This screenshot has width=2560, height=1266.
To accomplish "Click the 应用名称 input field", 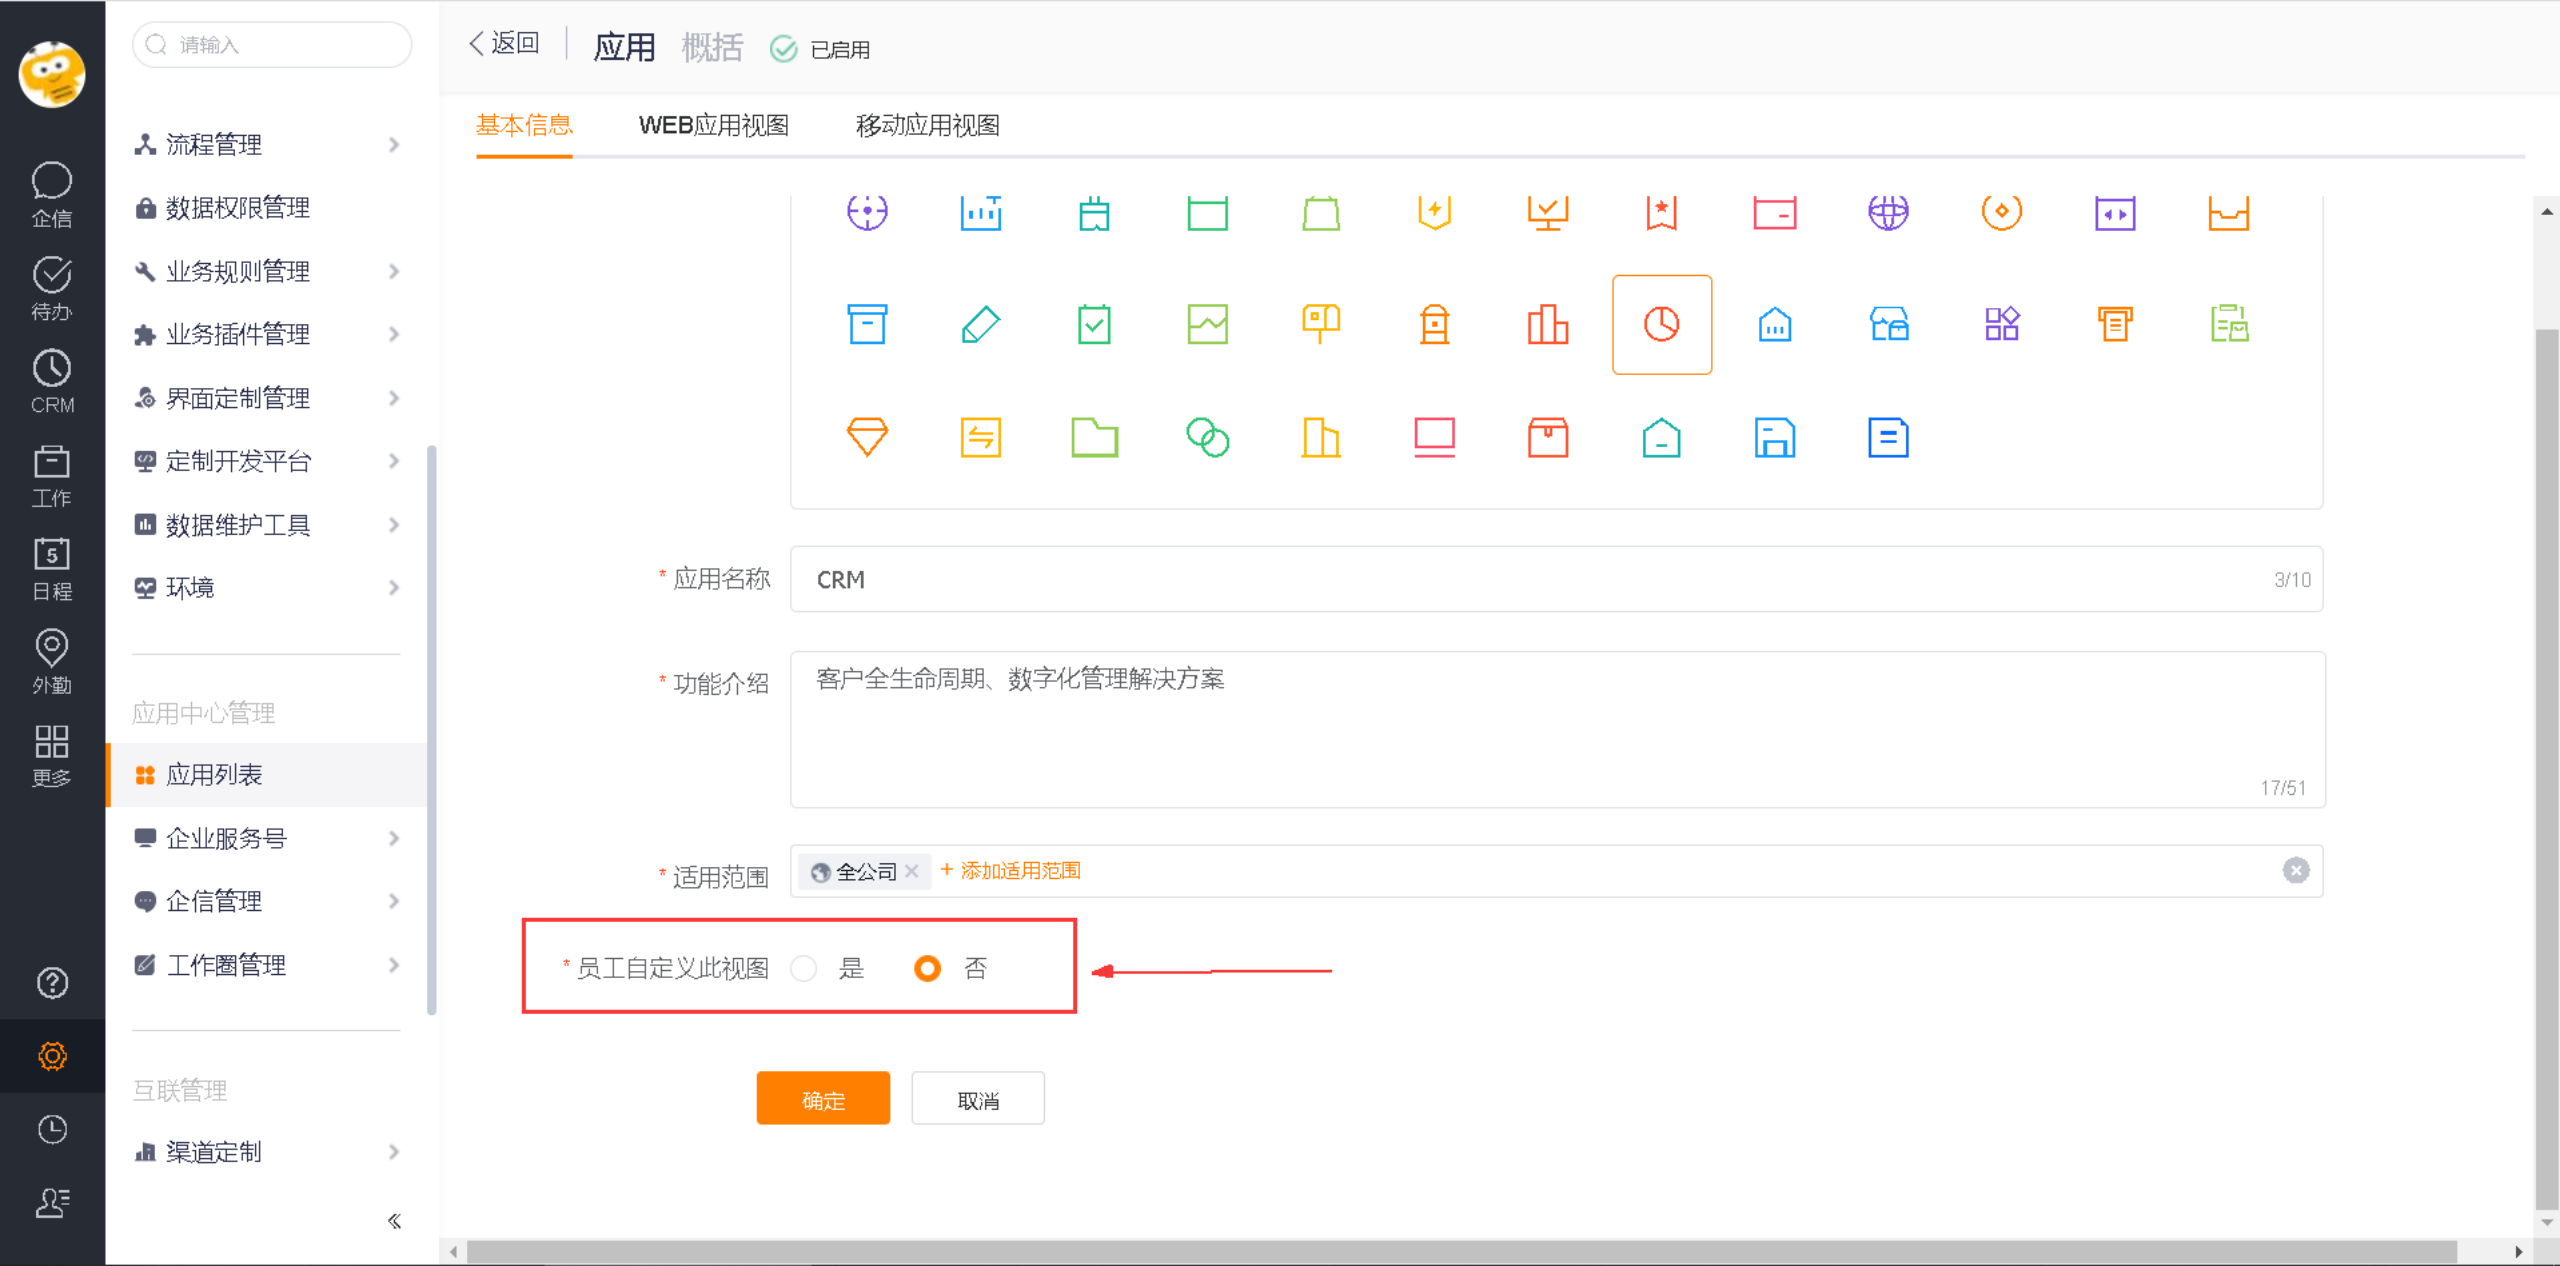I will (1556, 579).
